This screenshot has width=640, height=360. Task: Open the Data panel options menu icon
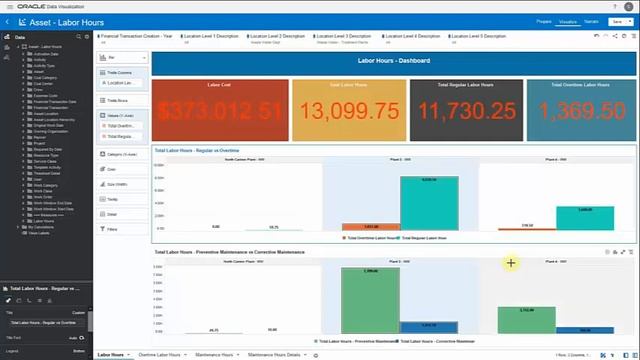87,37
